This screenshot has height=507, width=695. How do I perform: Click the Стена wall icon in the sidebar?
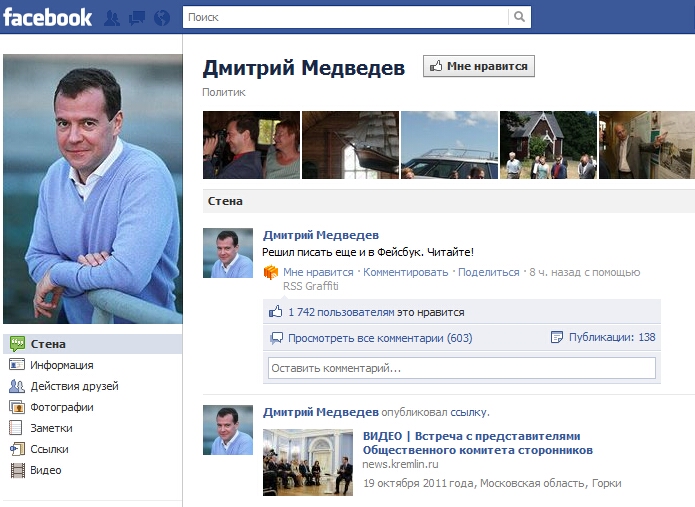(17, 344)
